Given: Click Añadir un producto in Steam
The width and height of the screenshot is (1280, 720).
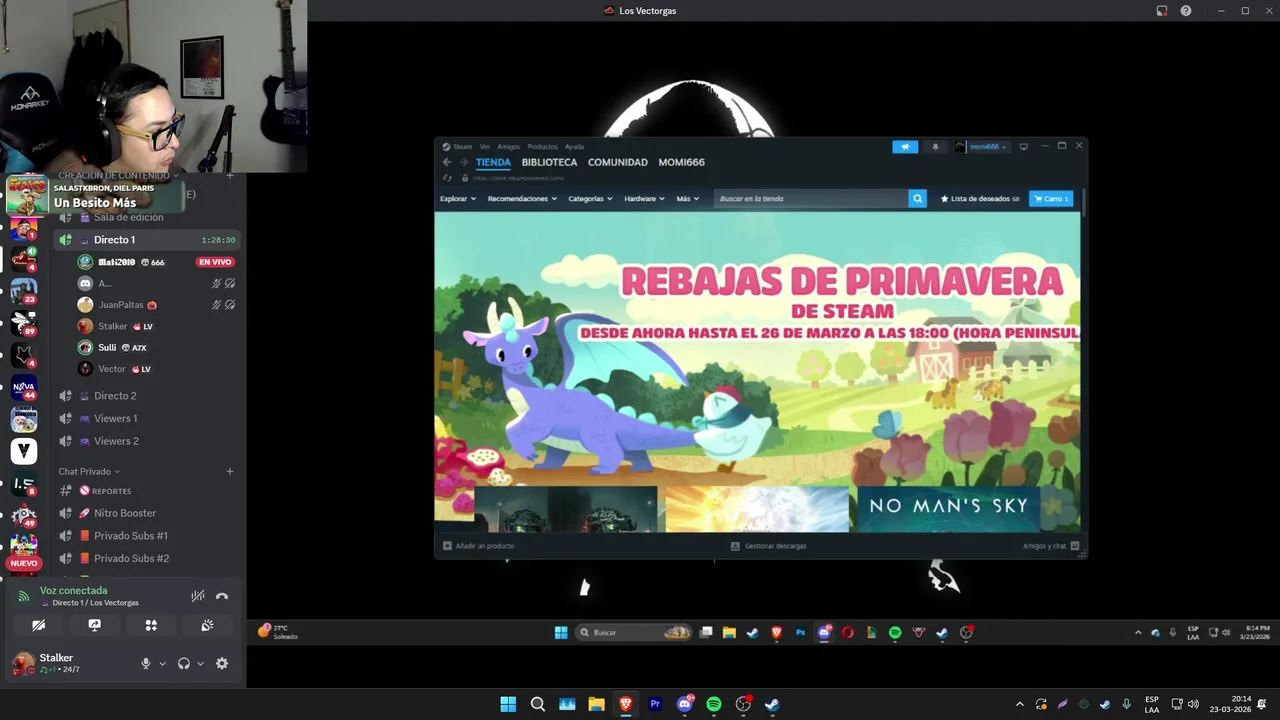Looking at the screenshot, I should click(478, 546).
